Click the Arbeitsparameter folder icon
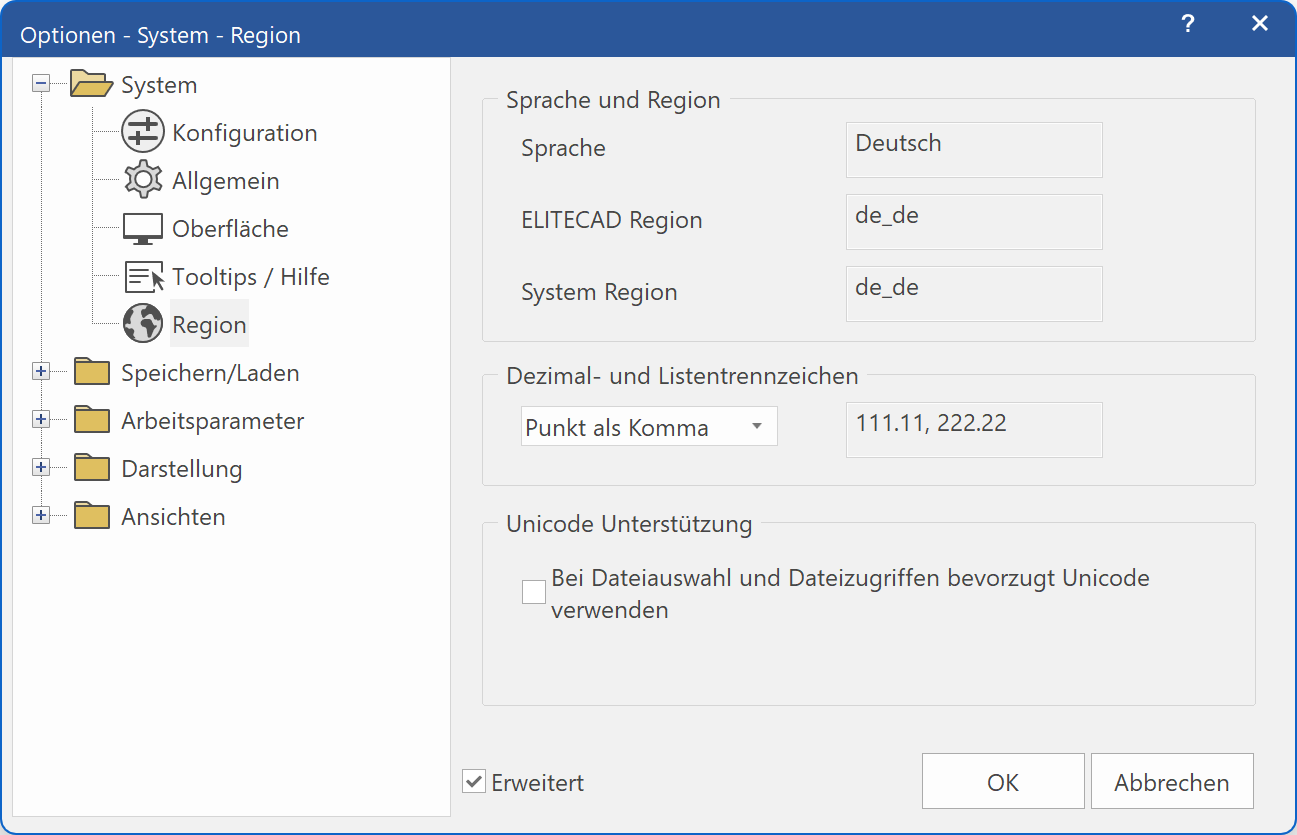This screenshot has width=1297, height=835. 91,419
